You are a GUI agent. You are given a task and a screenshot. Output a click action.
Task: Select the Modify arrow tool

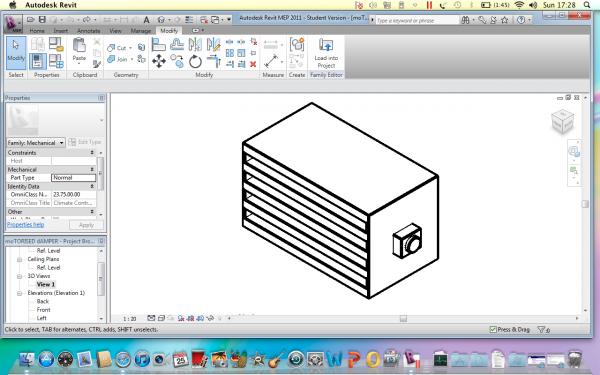[x=16, y=53]
